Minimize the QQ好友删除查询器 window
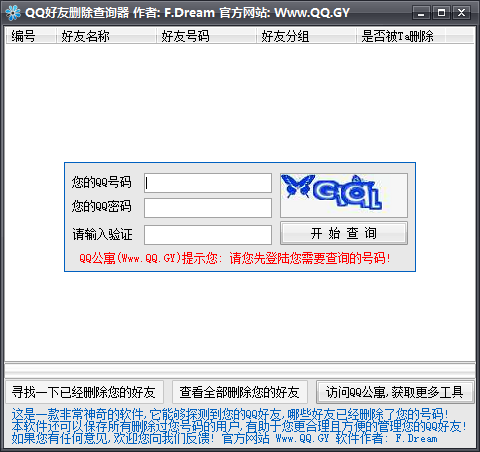480x452 pixels. pos(421,13)
